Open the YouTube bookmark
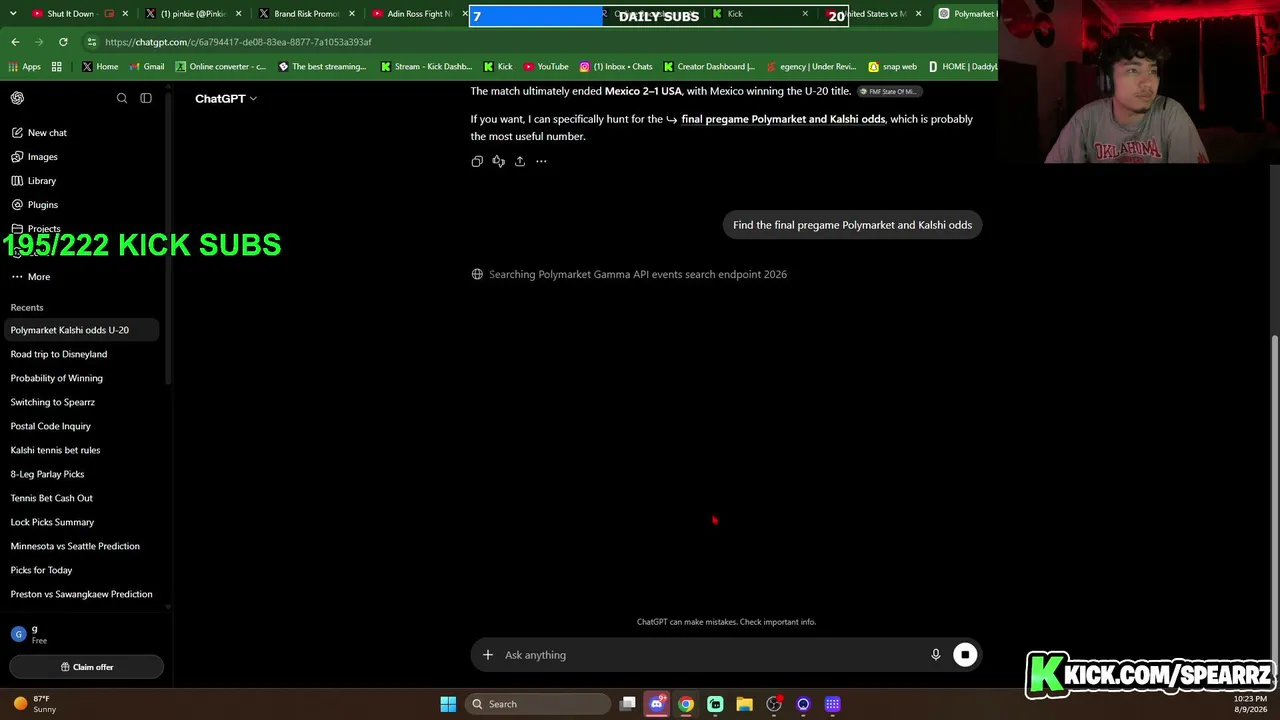 [x=546, y=67]
